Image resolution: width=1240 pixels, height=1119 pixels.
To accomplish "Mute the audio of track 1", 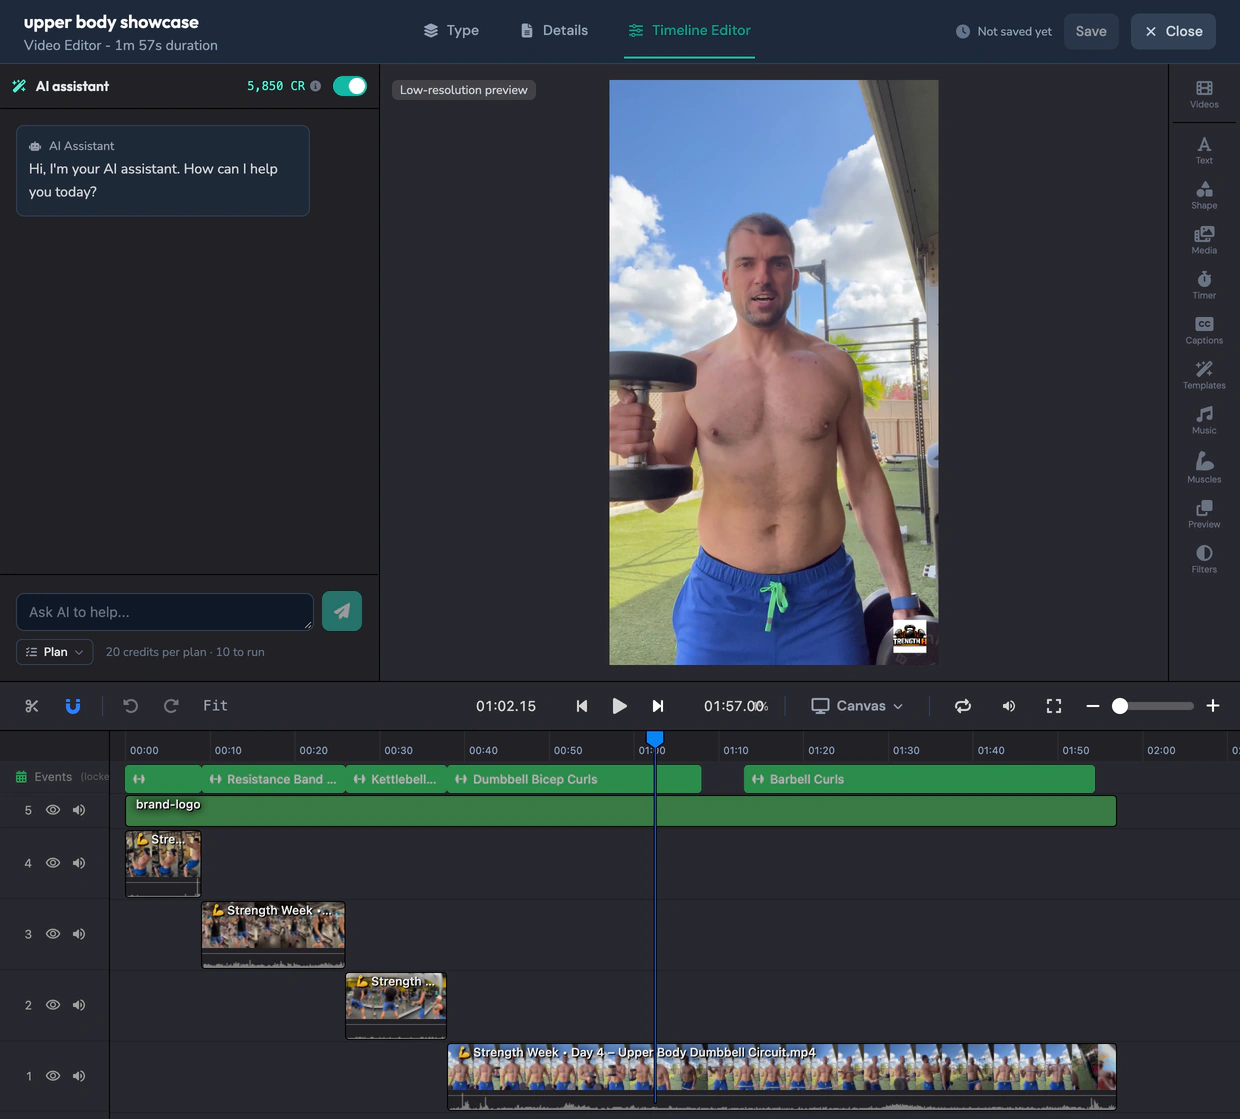I will click(79, 1076).
